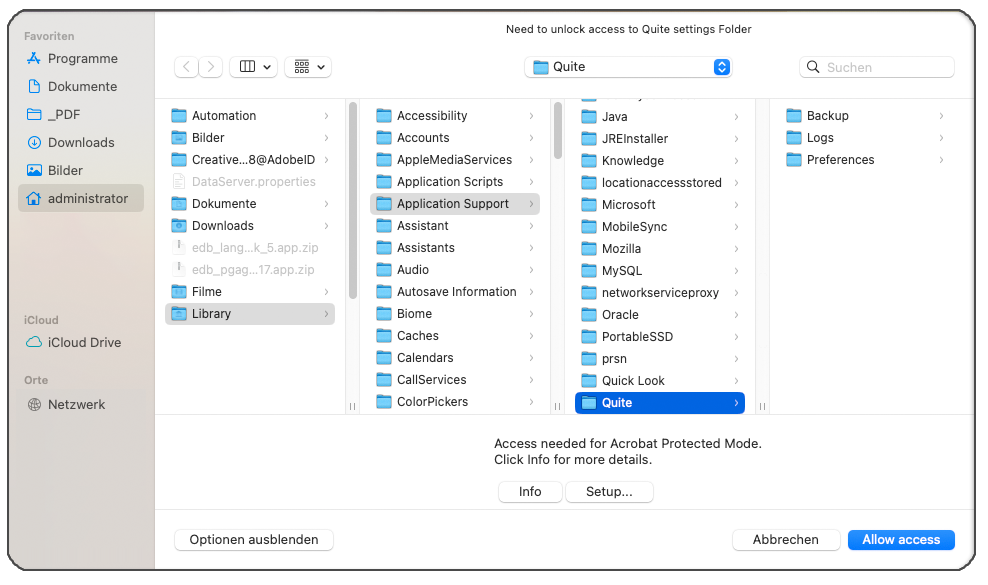The height and width of the screenshot is (585, 988).
Task: Click the Suchen search field
Action: pos(876,67)
